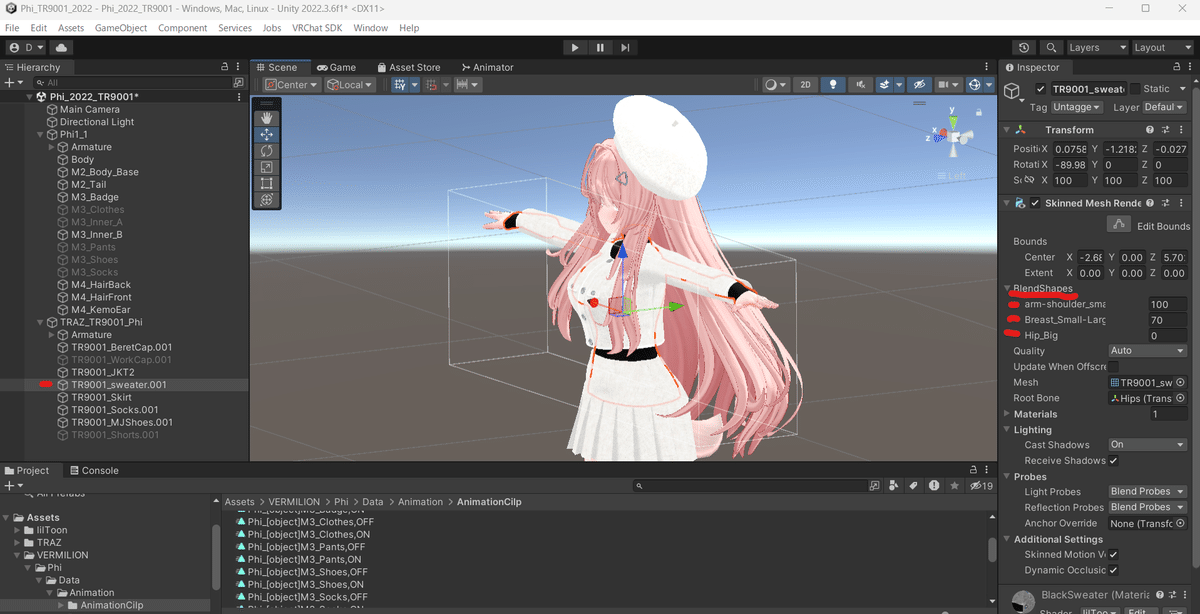Viewport: 1200px width, 614px height.
Task: Open the VRChat SDK menu
Action: coord(318,28)
